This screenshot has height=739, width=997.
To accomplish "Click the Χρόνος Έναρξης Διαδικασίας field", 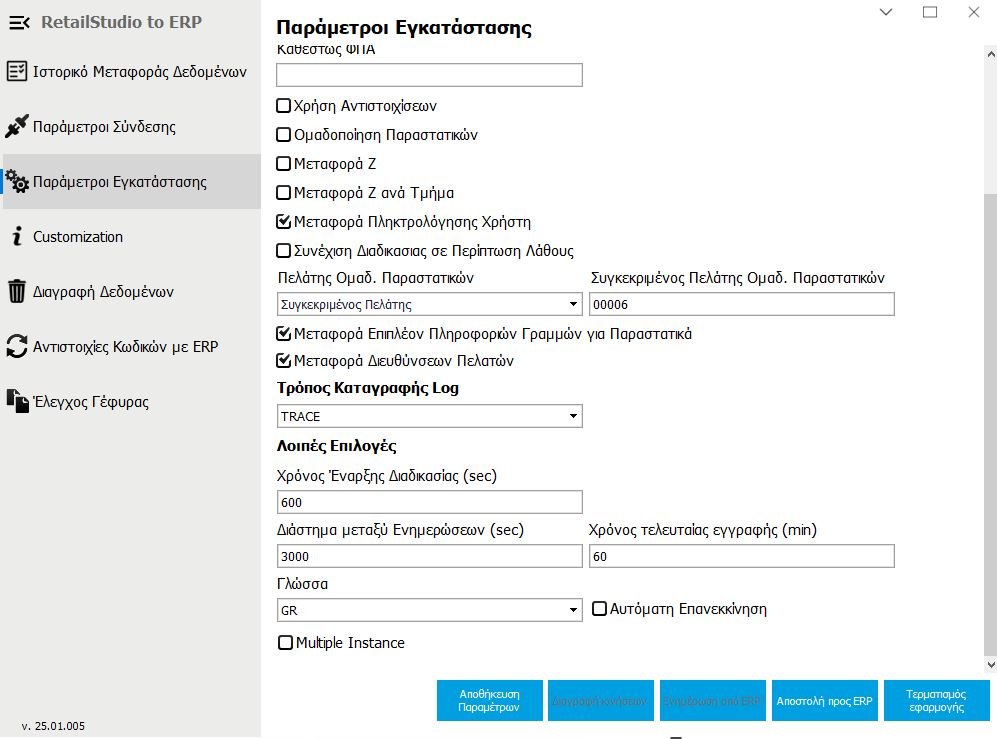I will point(429,502).
